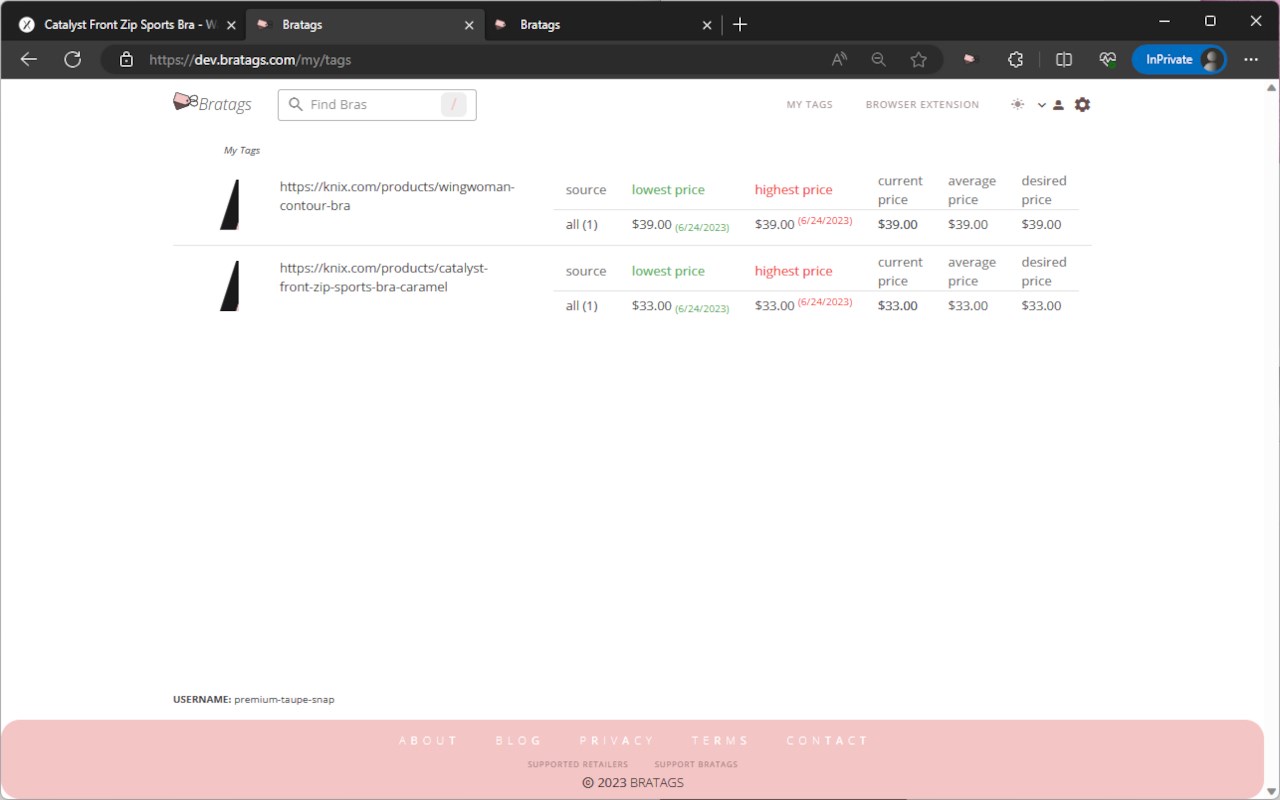Click the wingwoman-contour-bra product thumbnail
Image resolution: width=1280 pixels, height=800 pixels.
pyautogui.click(x=230, y=205)
